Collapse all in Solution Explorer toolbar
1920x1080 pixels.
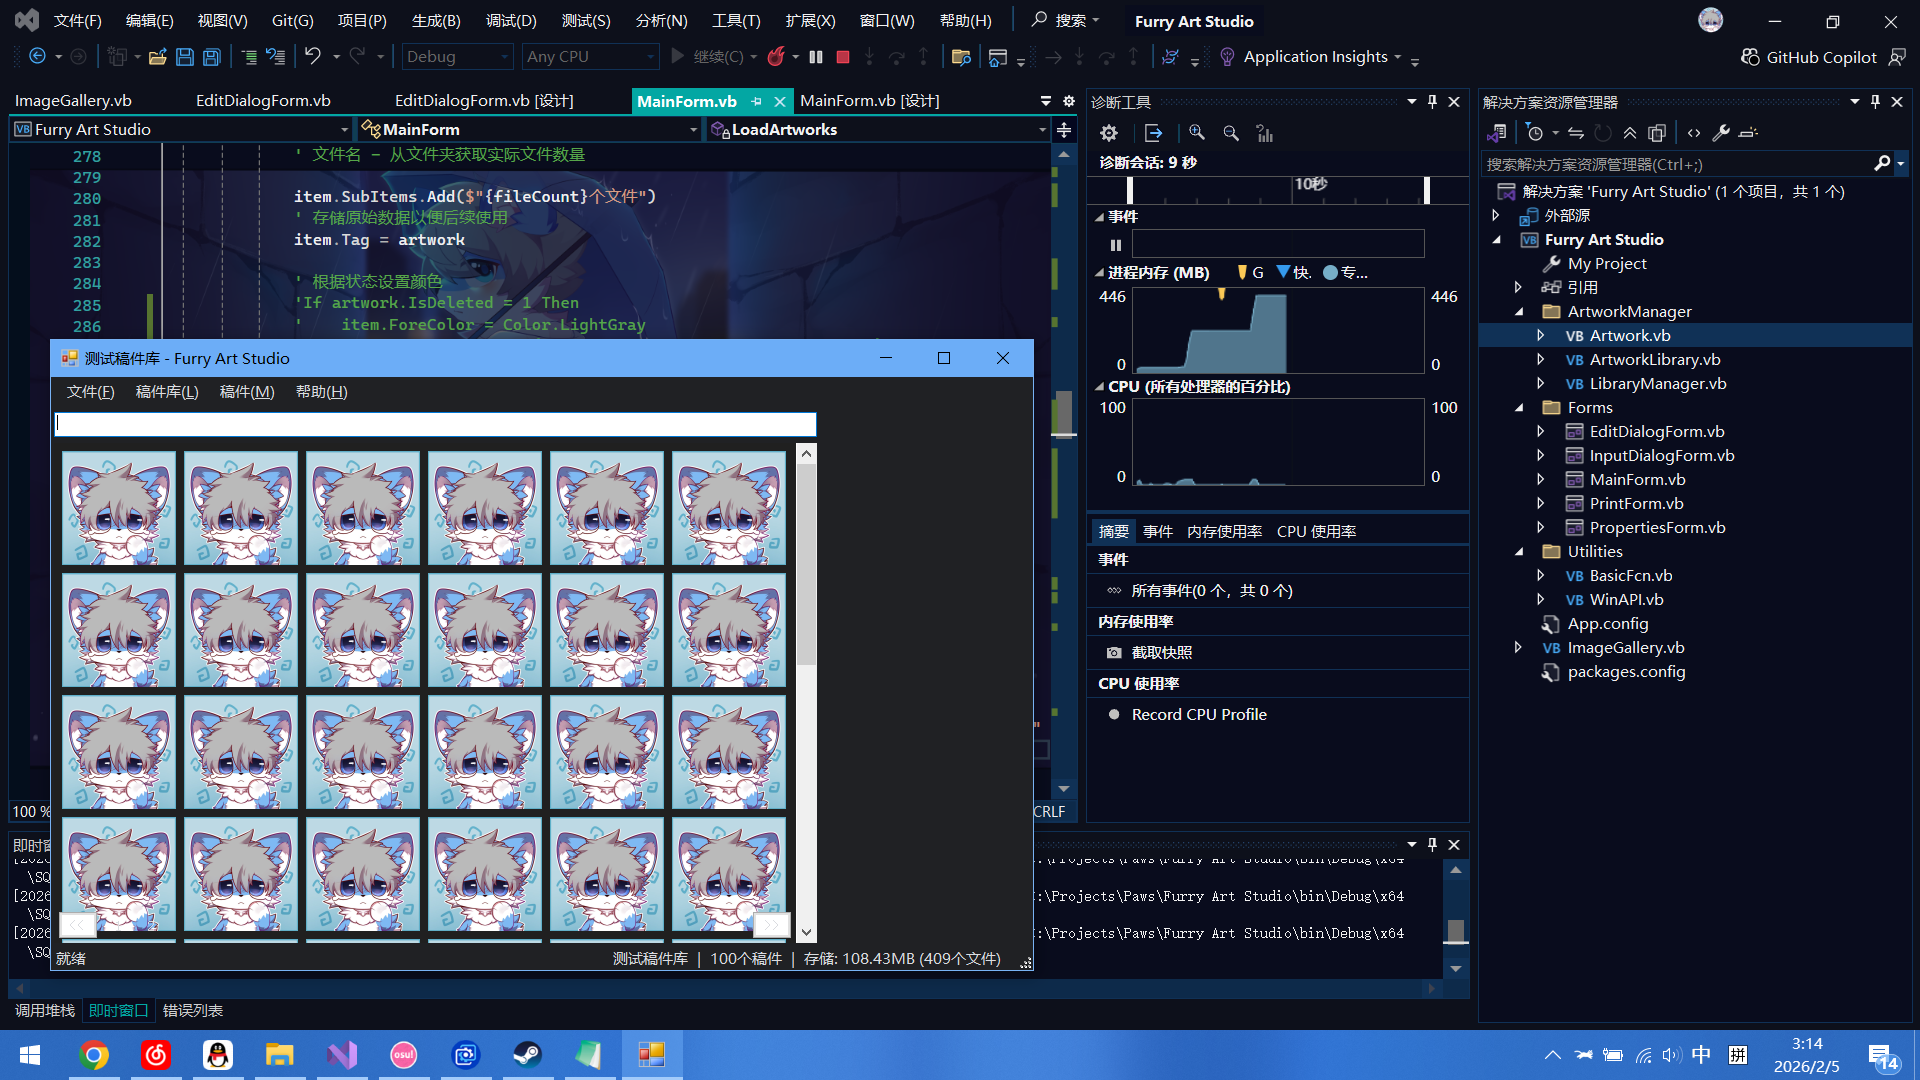tap(1630, 133)
